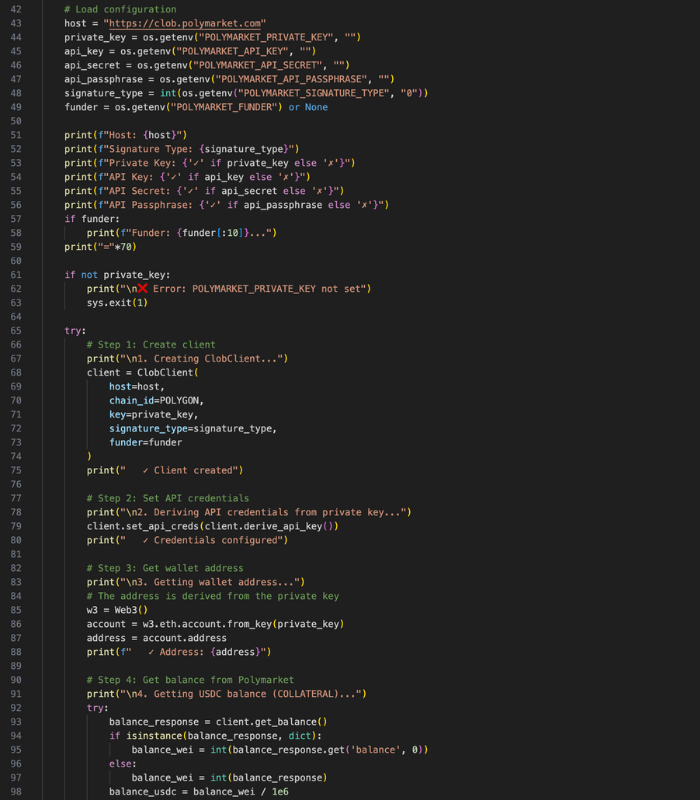Click the "if isinstance(" check line
This screenshot has width=700, height=800.
pos(215,736)
